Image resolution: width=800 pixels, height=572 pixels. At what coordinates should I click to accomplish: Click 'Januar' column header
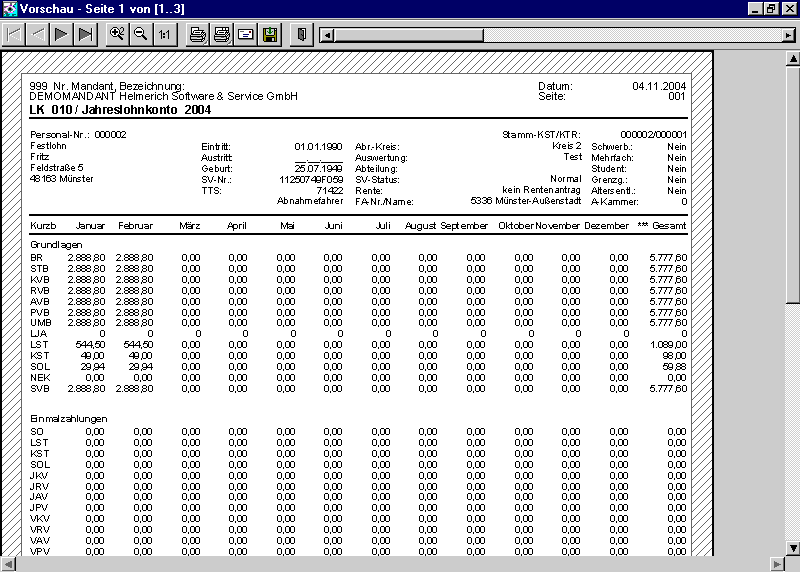click(x=90, y=226)
